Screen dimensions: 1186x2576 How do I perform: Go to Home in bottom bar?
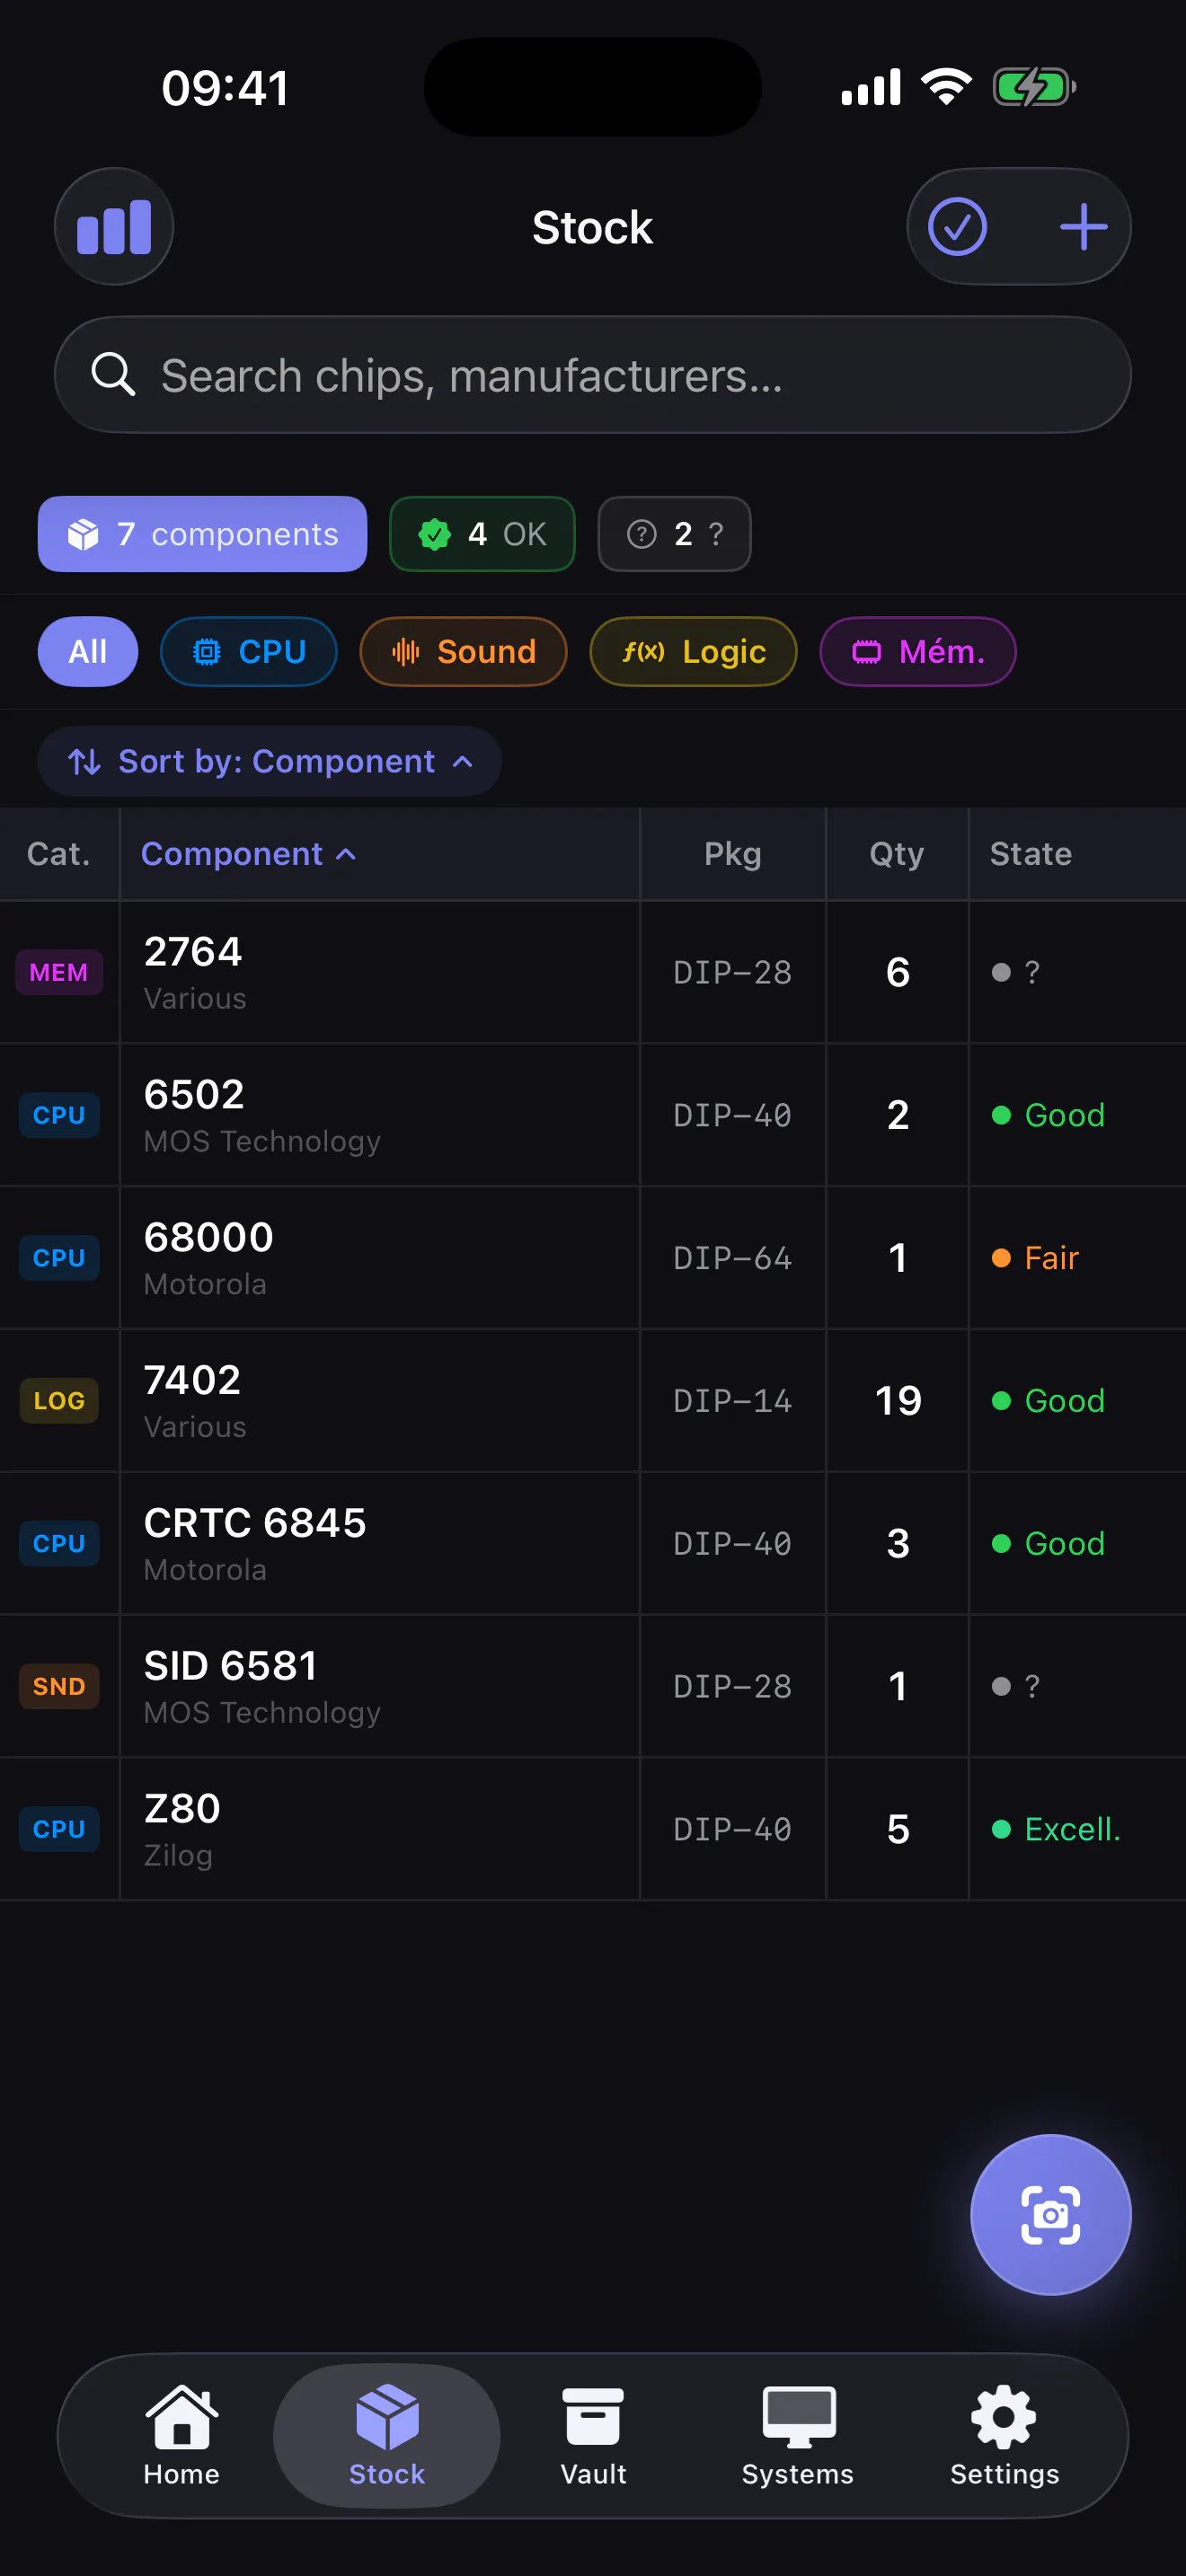click(181, 2435)
